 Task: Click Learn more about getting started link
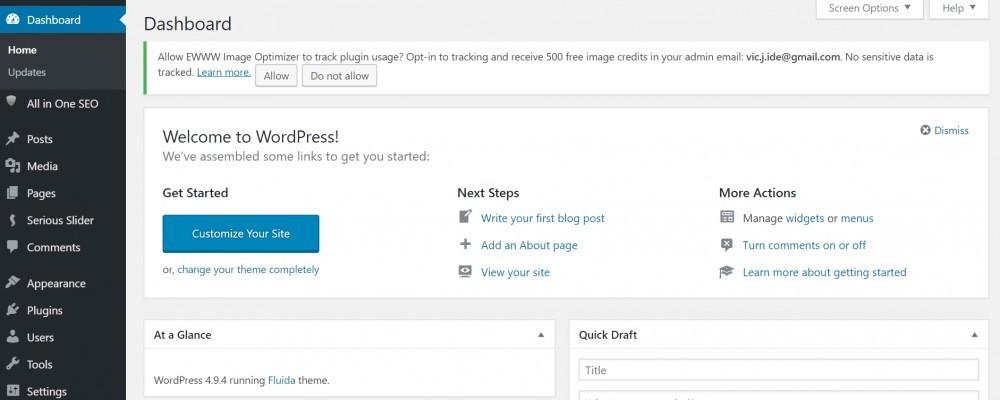point(825,272)
